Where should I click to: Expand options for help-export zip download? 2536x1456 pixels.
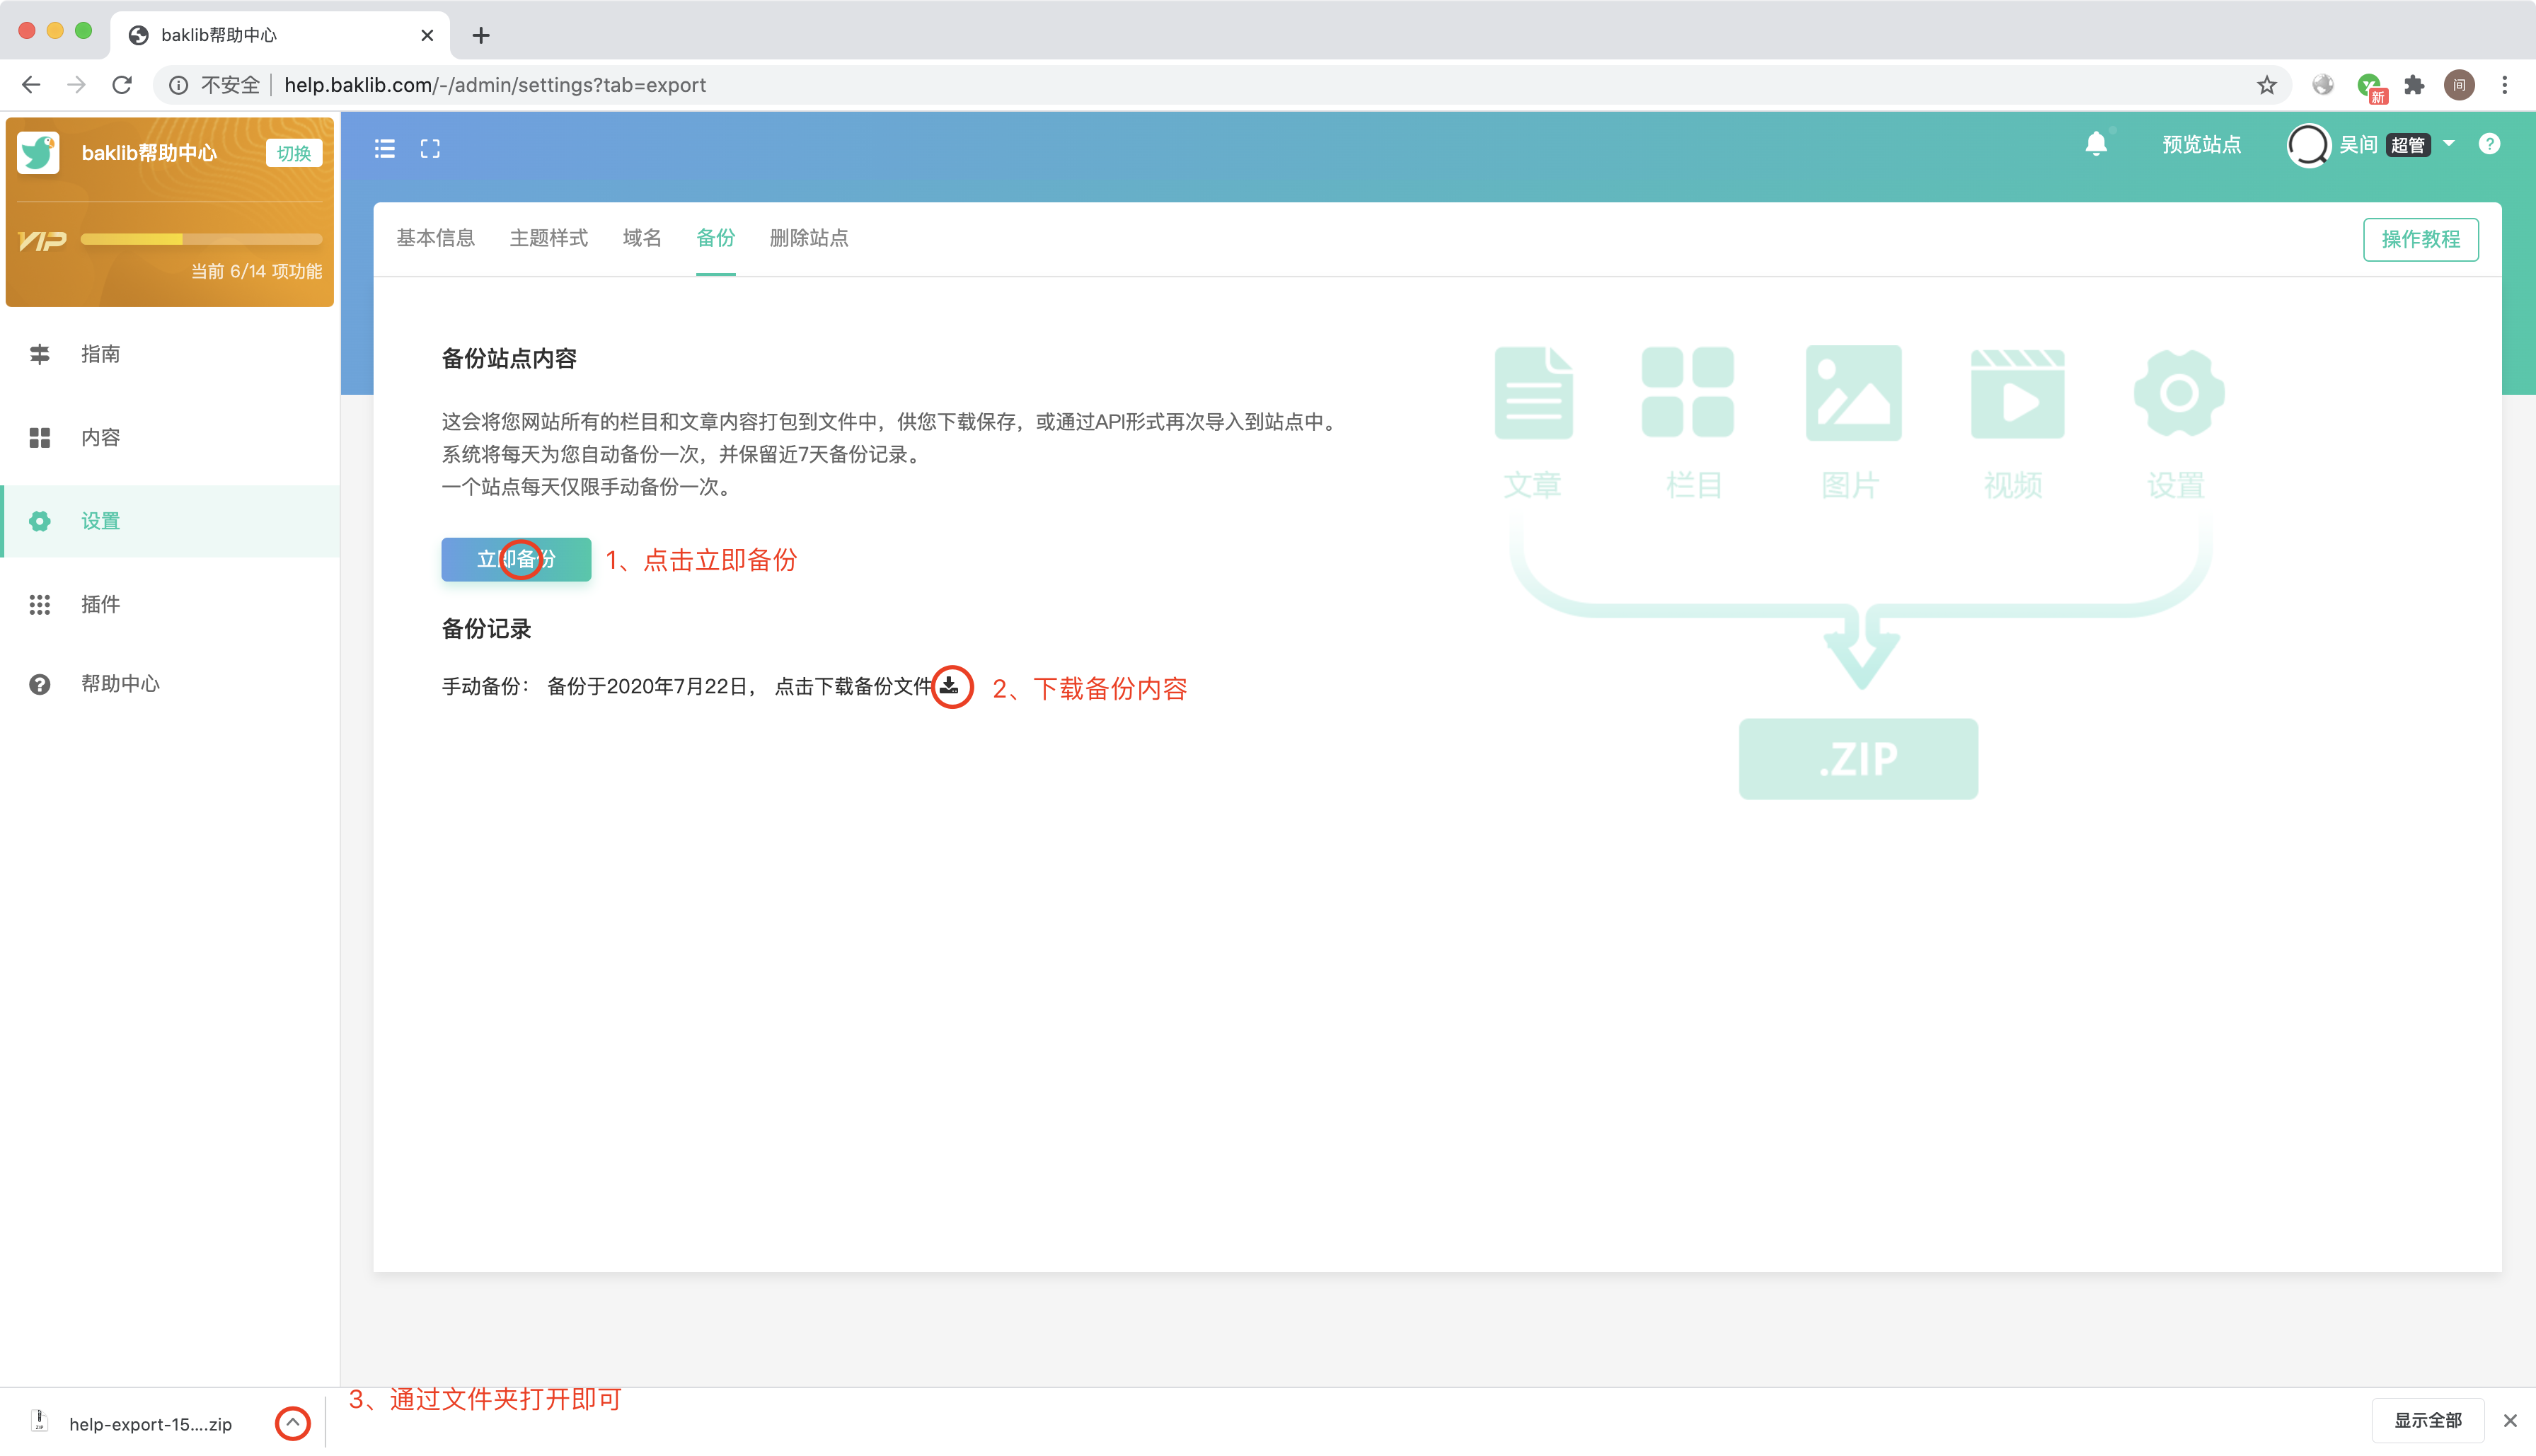pyautogui.click(x=292, y=1423)
